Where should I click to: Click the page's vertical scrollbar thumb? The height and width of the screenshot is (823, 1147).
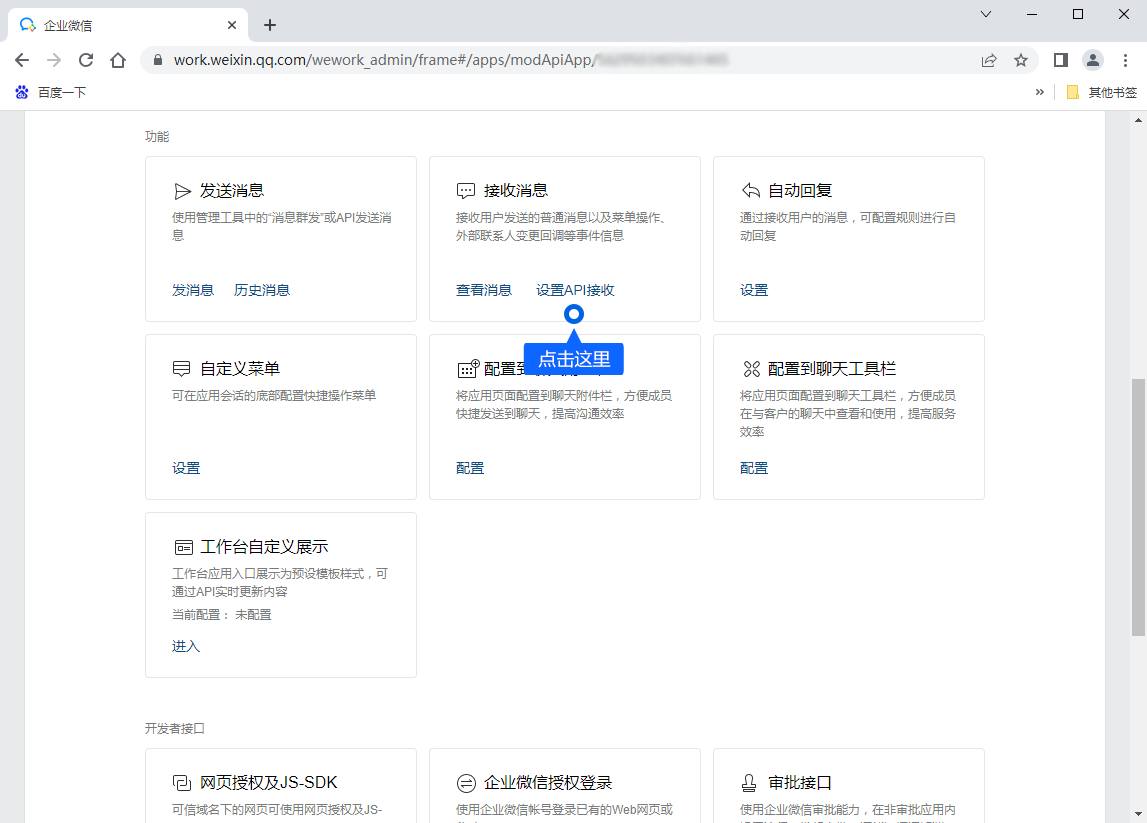point(1138,505)
